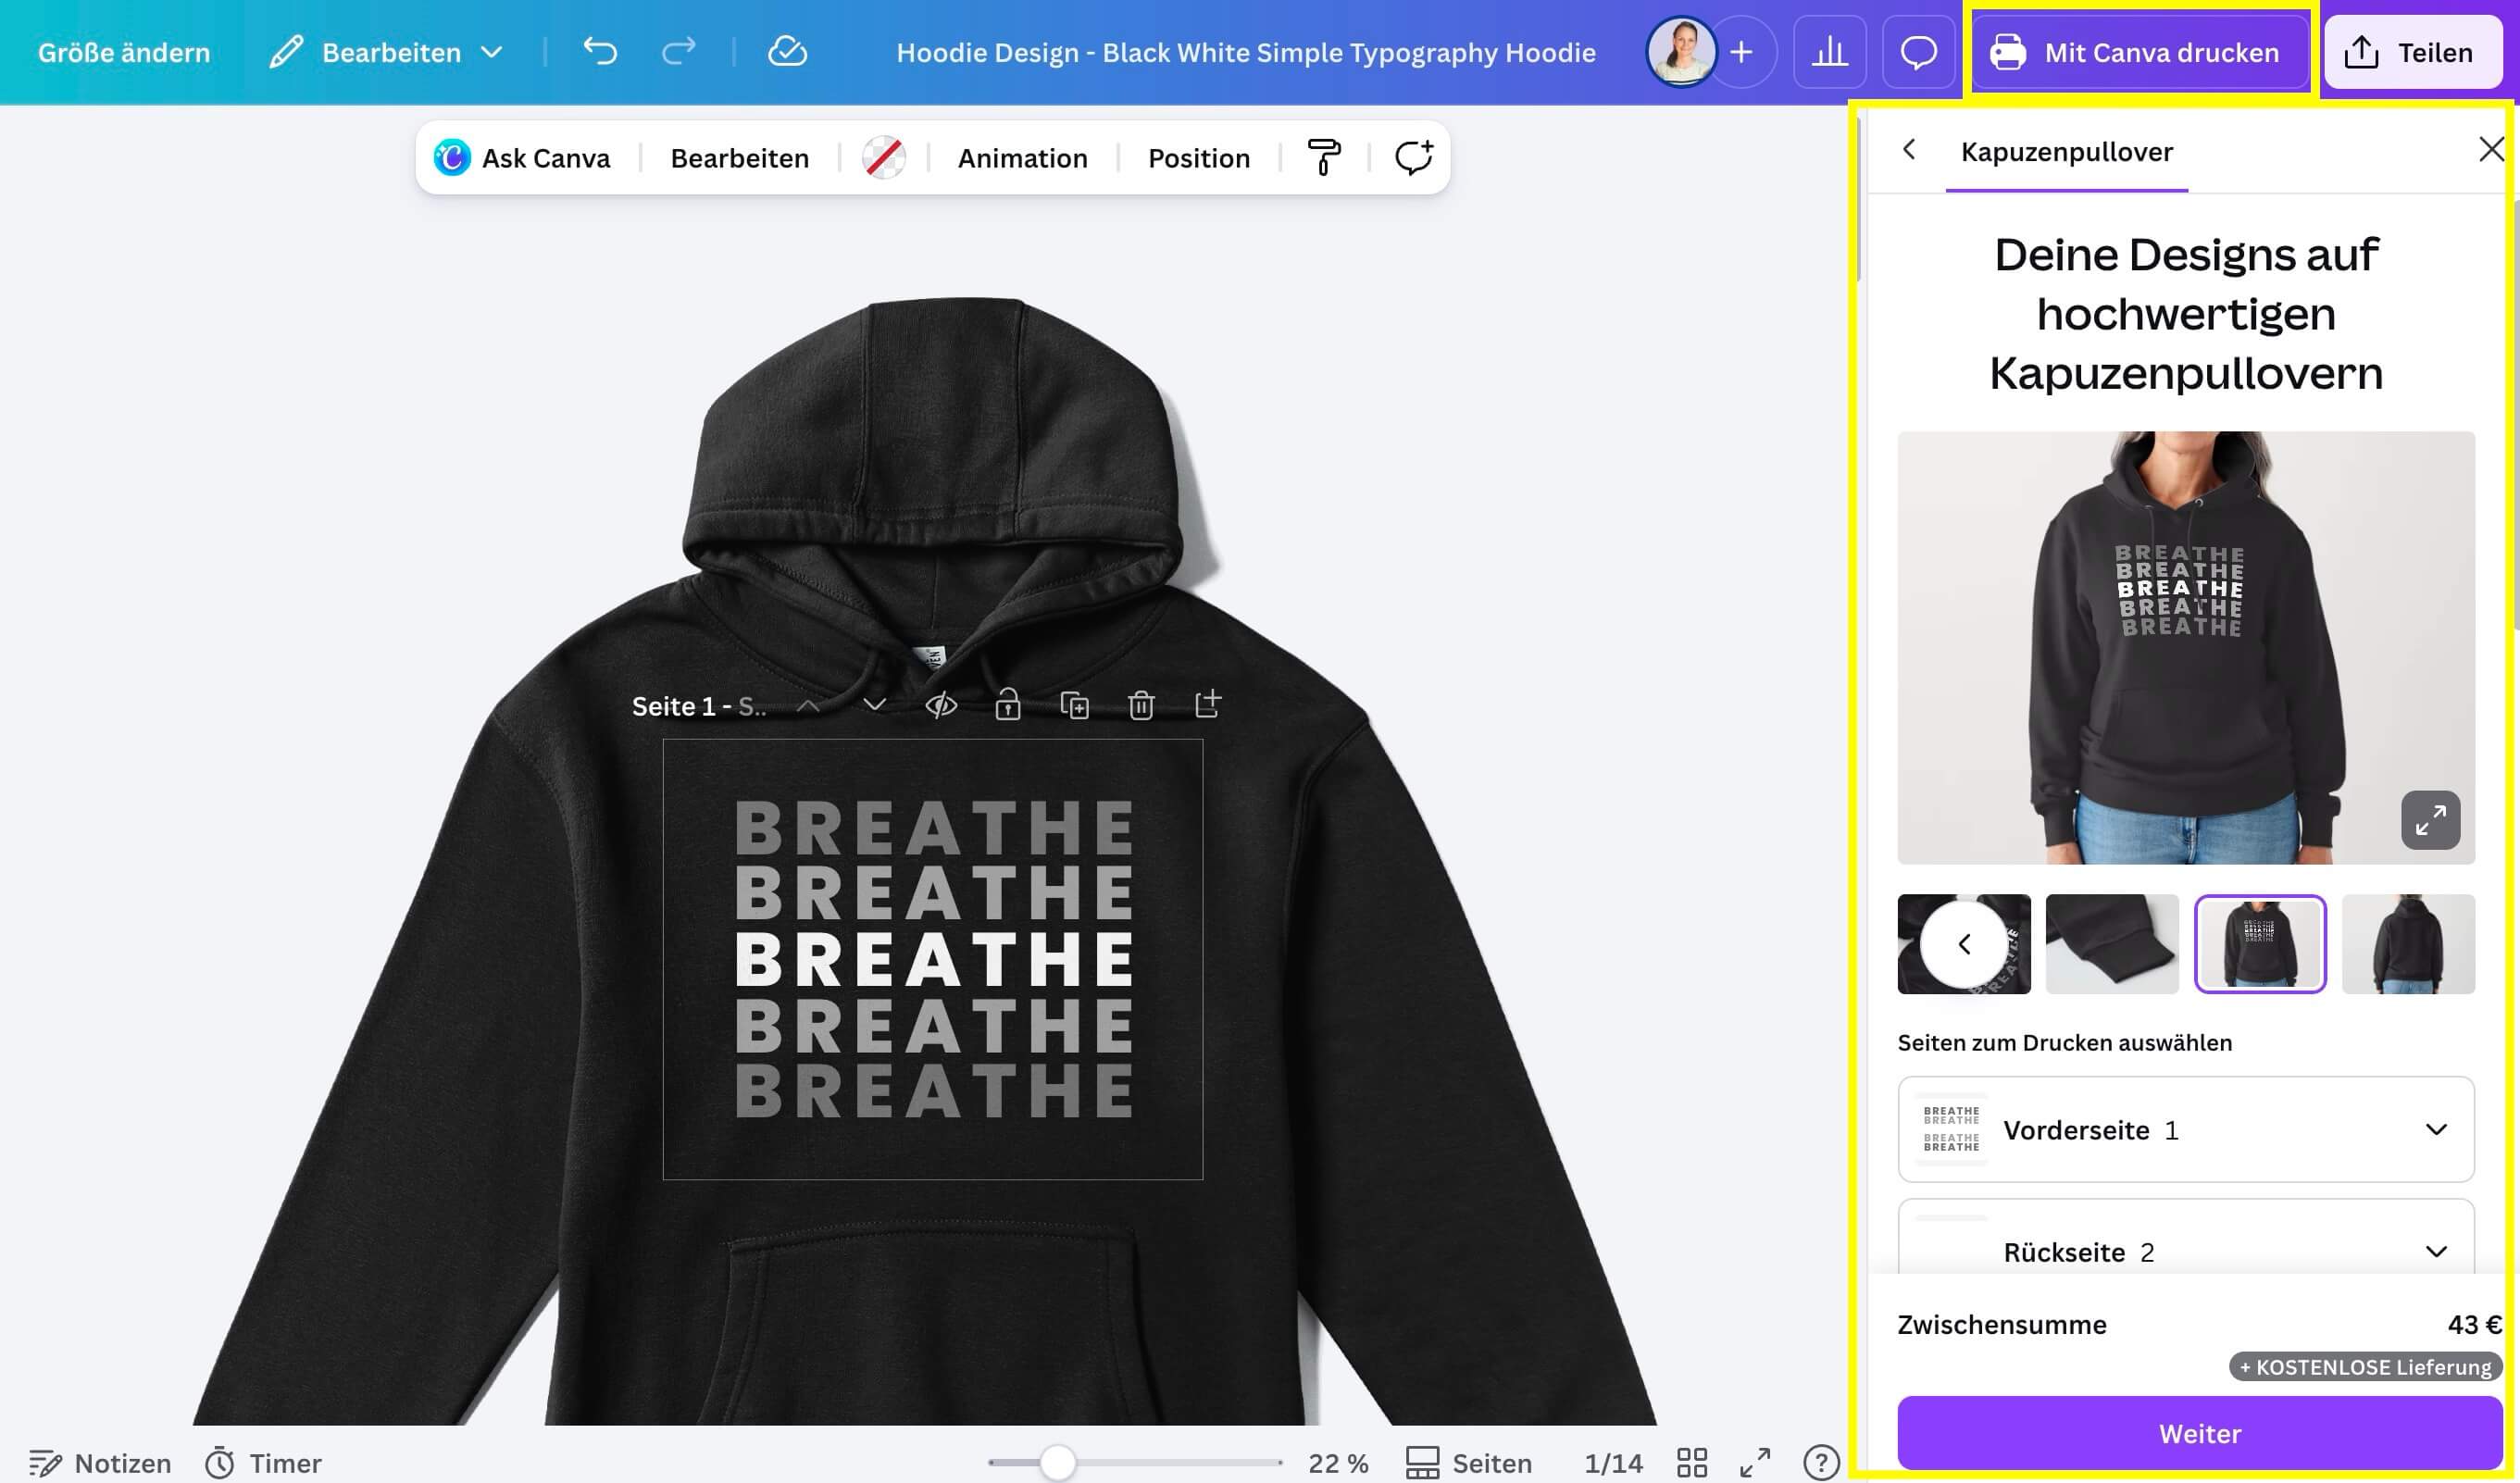This screenshot has height=1483, width=2520.
Task: Hide page using the eye icon
Action: 941,705
